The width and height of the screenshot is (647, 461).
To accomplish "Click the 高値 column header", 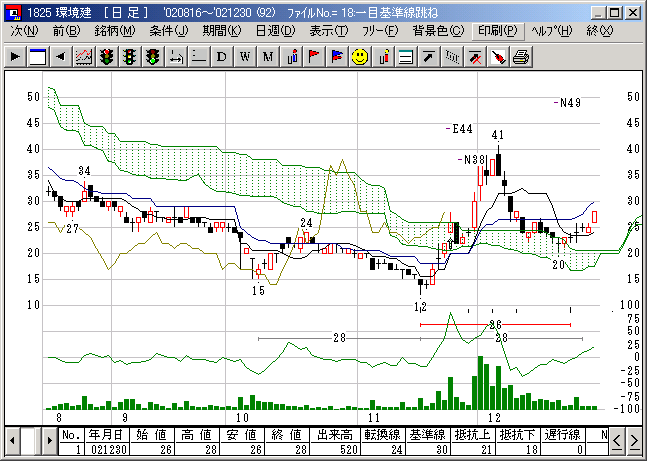I will (197, 435).
